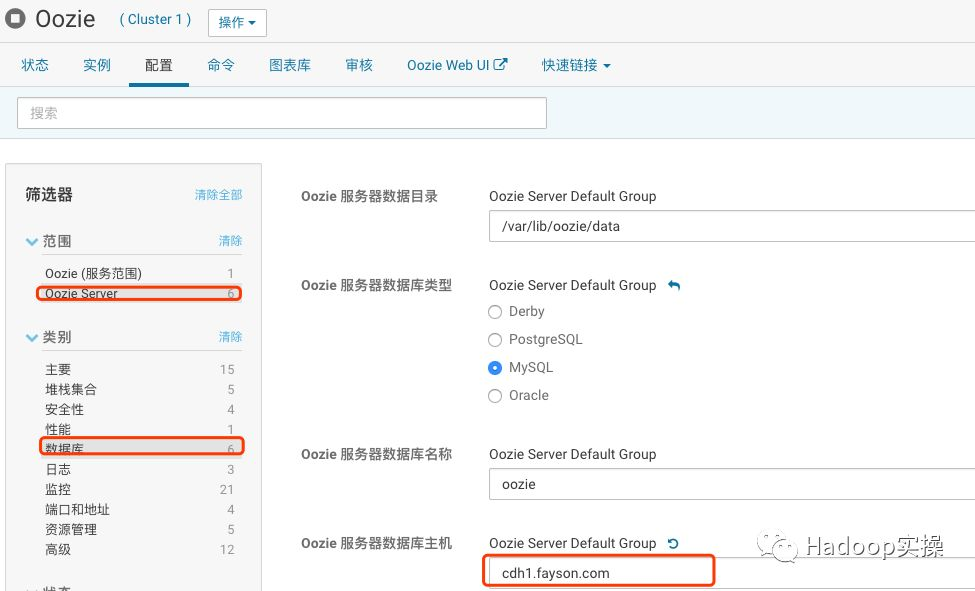This screenshot has height=591, width=975.
Task: Click the database name field containing oozie
Action: [x=732, y=484]
